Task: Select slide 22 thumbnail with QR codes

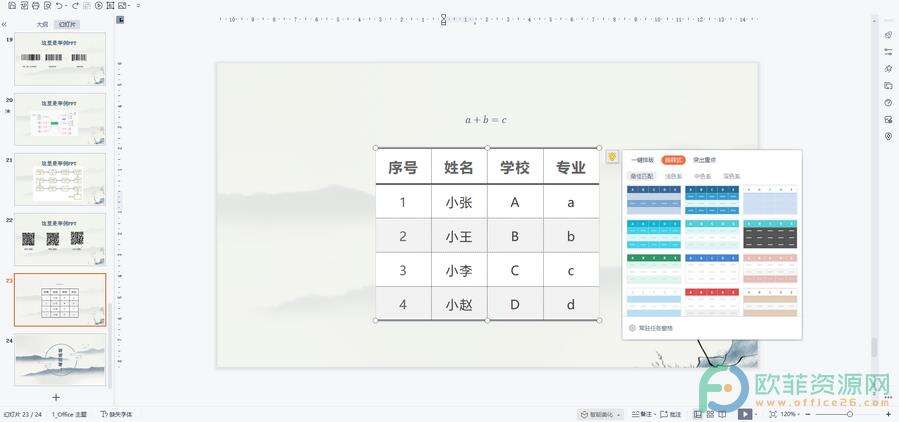Action: 60,239
